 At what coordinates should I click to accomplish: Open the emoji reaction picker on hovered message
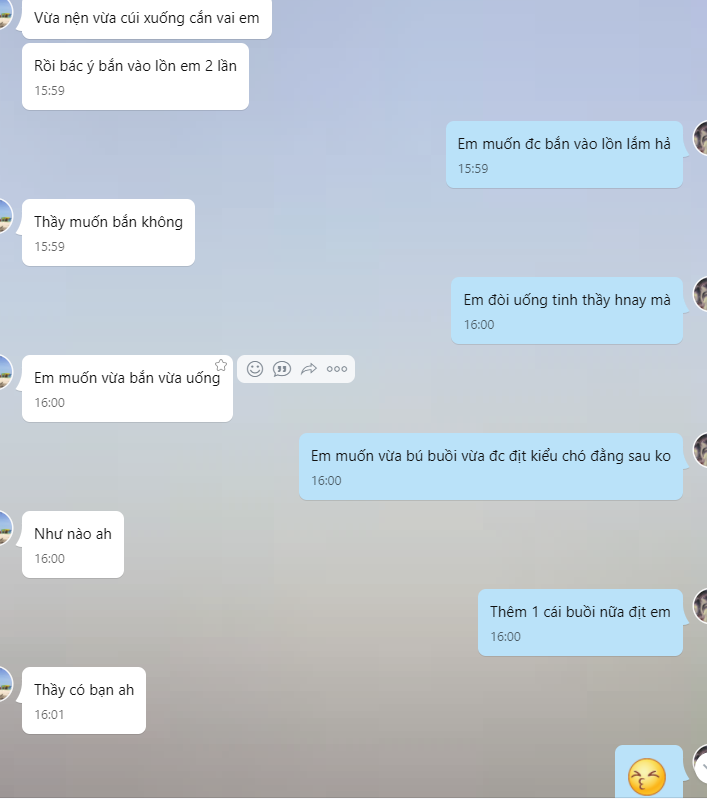[x=255, y=368]
